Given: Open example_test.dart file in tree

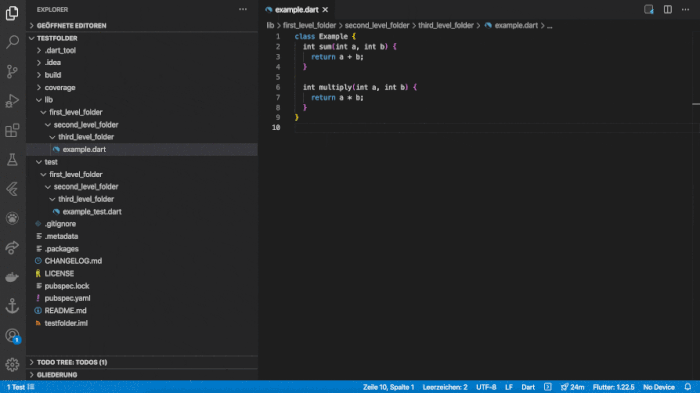Looking at the screenshot, I should click(x=142, y=212).
